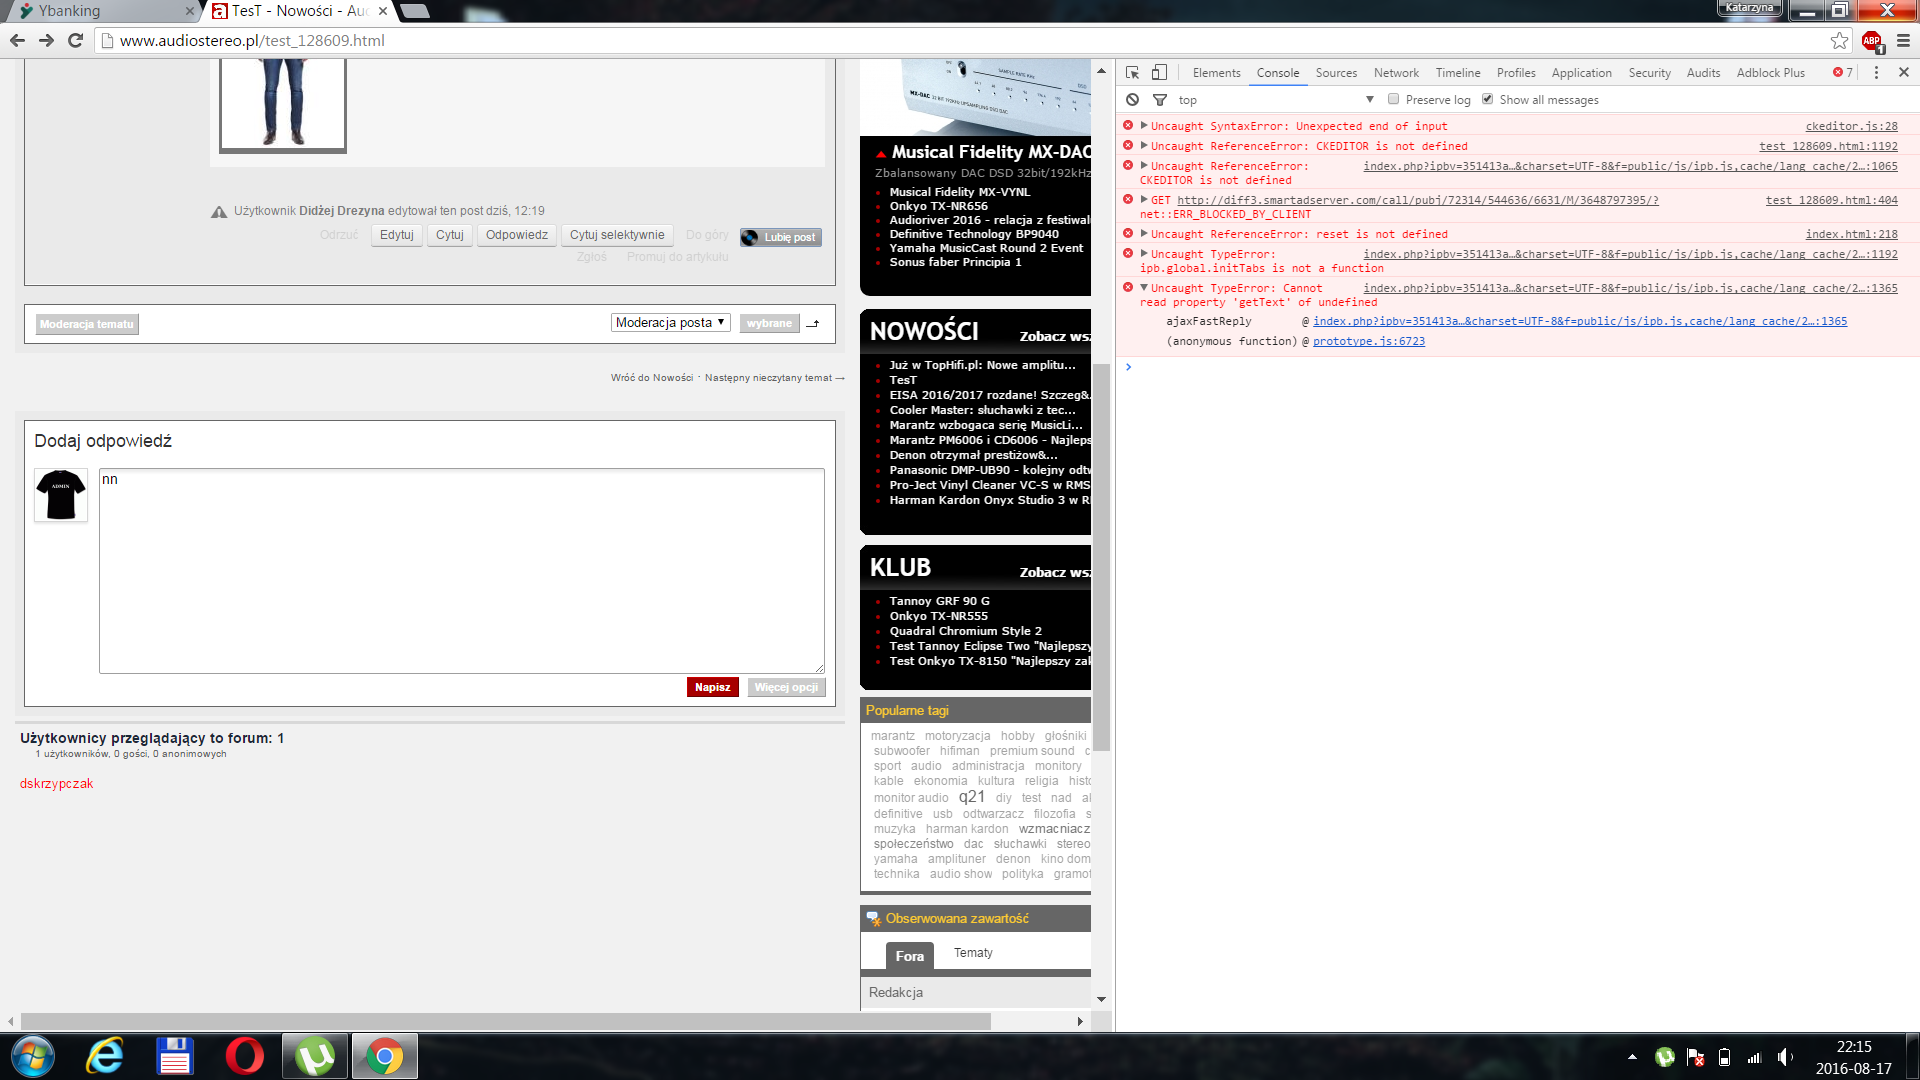Open the Moderacja posta dropdown
The image size is (1920, 1080).
pyautogui.click(x=670, y=323)
